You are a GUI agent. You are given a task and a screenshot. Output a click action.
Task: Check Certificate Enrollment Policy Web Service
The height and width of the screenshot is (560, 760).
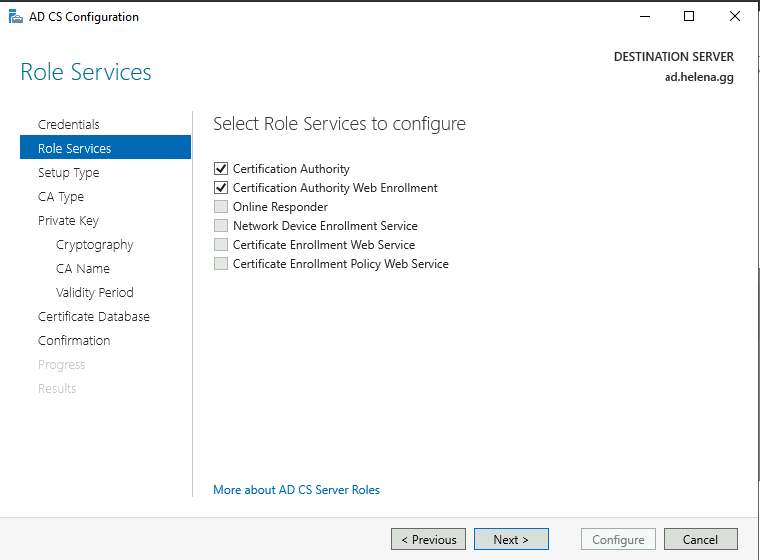click(221, 264)
